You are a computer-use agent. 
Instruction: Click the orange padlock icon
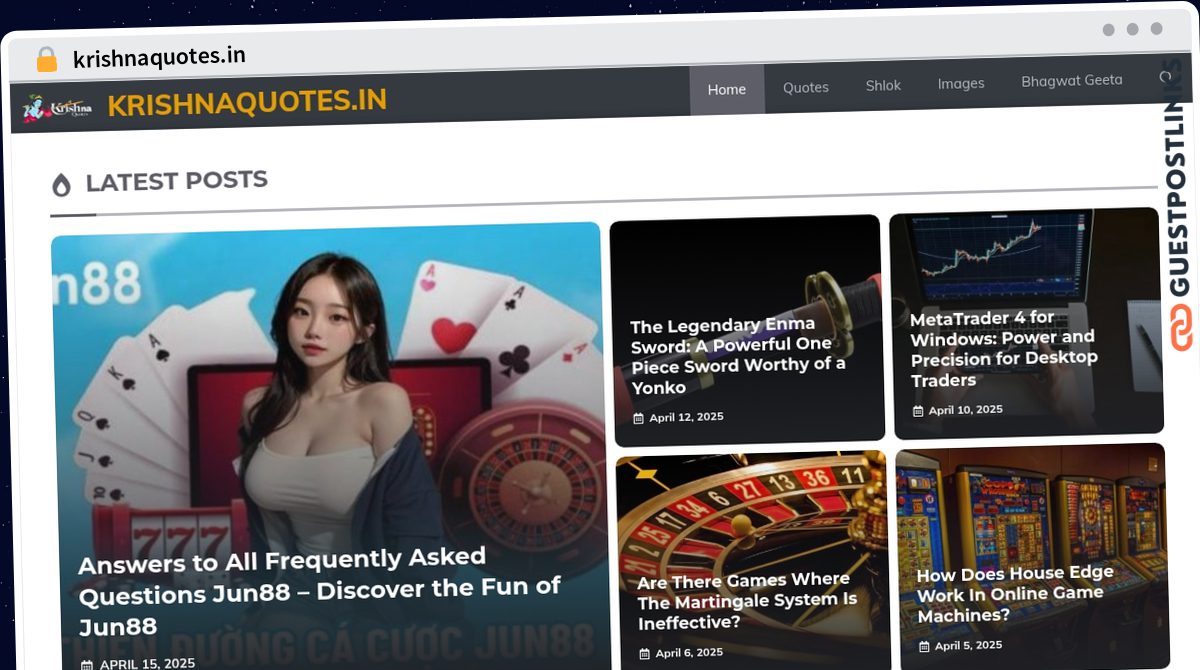click(x=46, y=59)
